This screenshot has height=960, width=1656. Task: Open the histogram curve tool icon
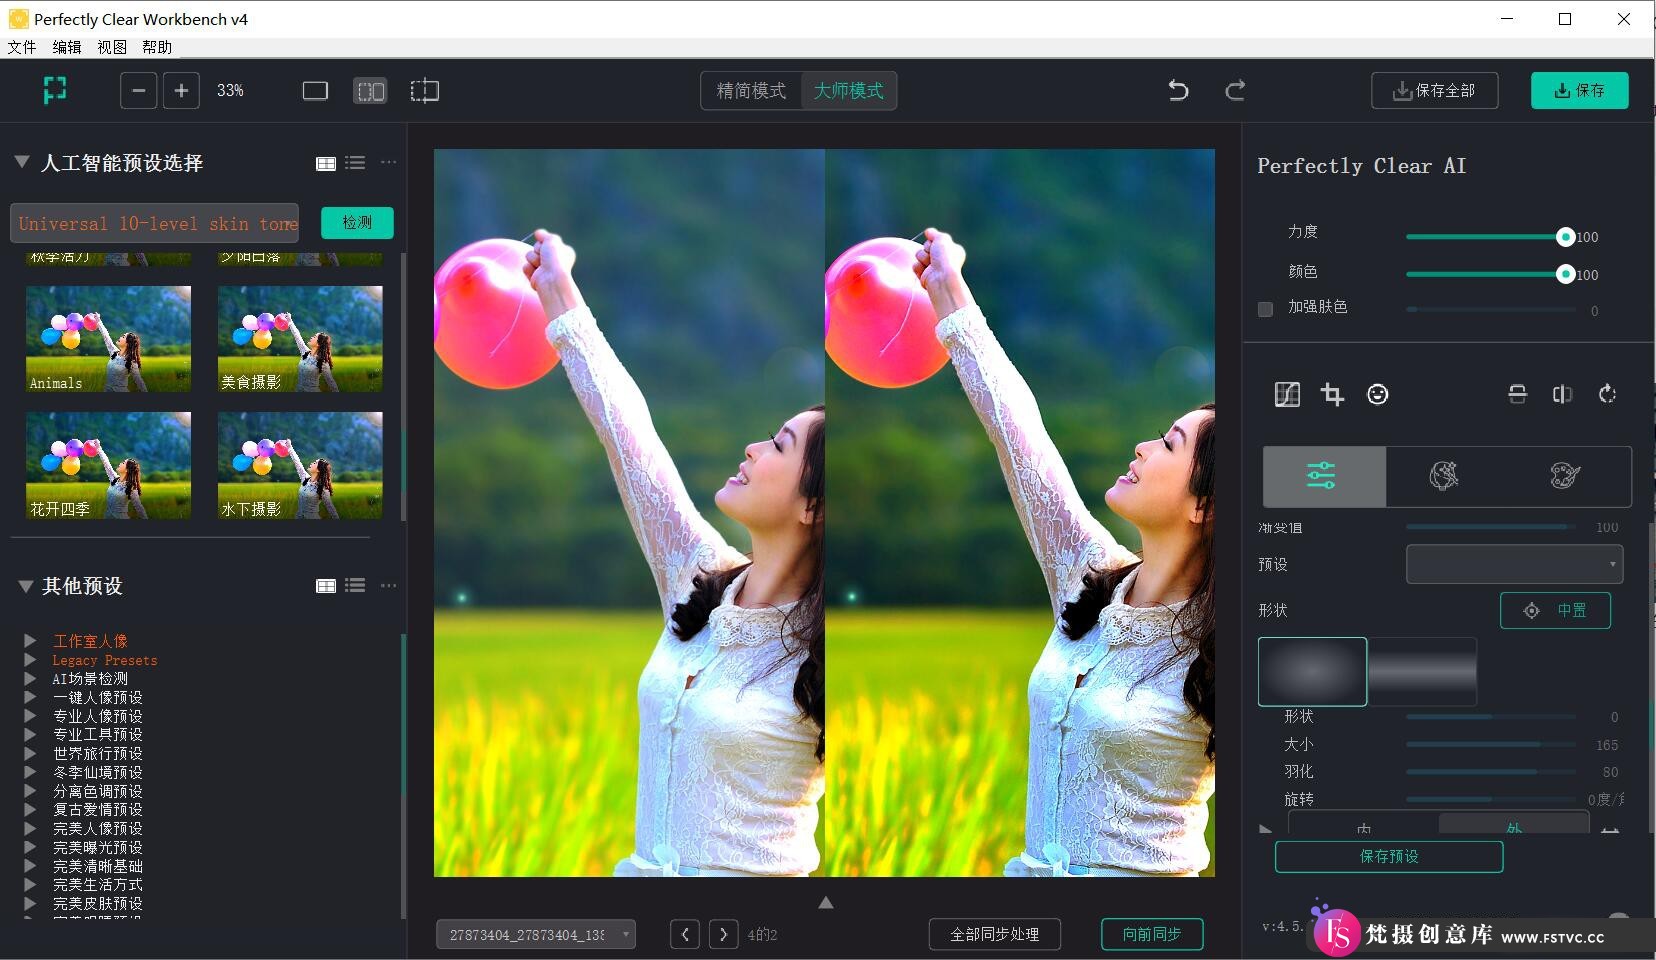pos(1287,394)
